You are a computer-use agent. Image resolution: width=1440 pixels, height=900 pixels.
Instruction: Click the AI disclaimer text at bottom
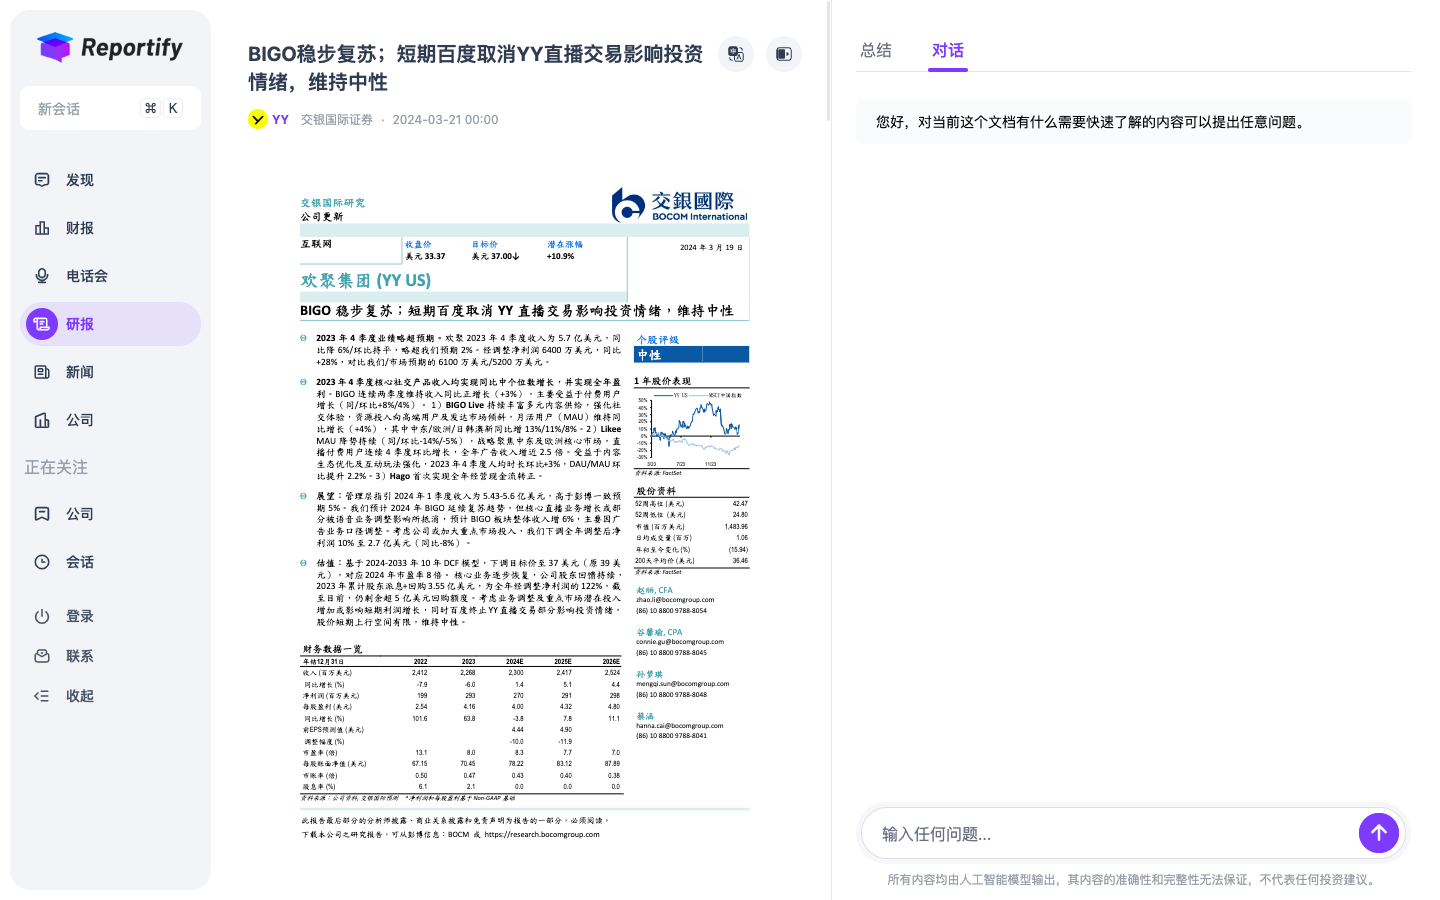tap(1133, 880)
